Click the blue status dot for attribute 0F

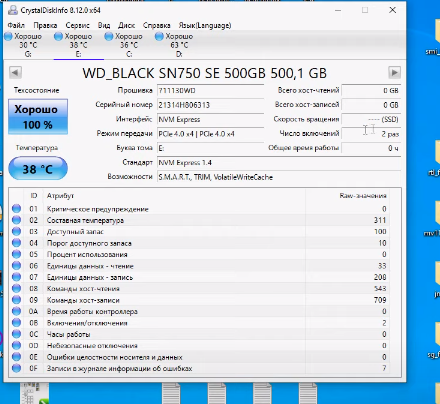coord(16,368)
